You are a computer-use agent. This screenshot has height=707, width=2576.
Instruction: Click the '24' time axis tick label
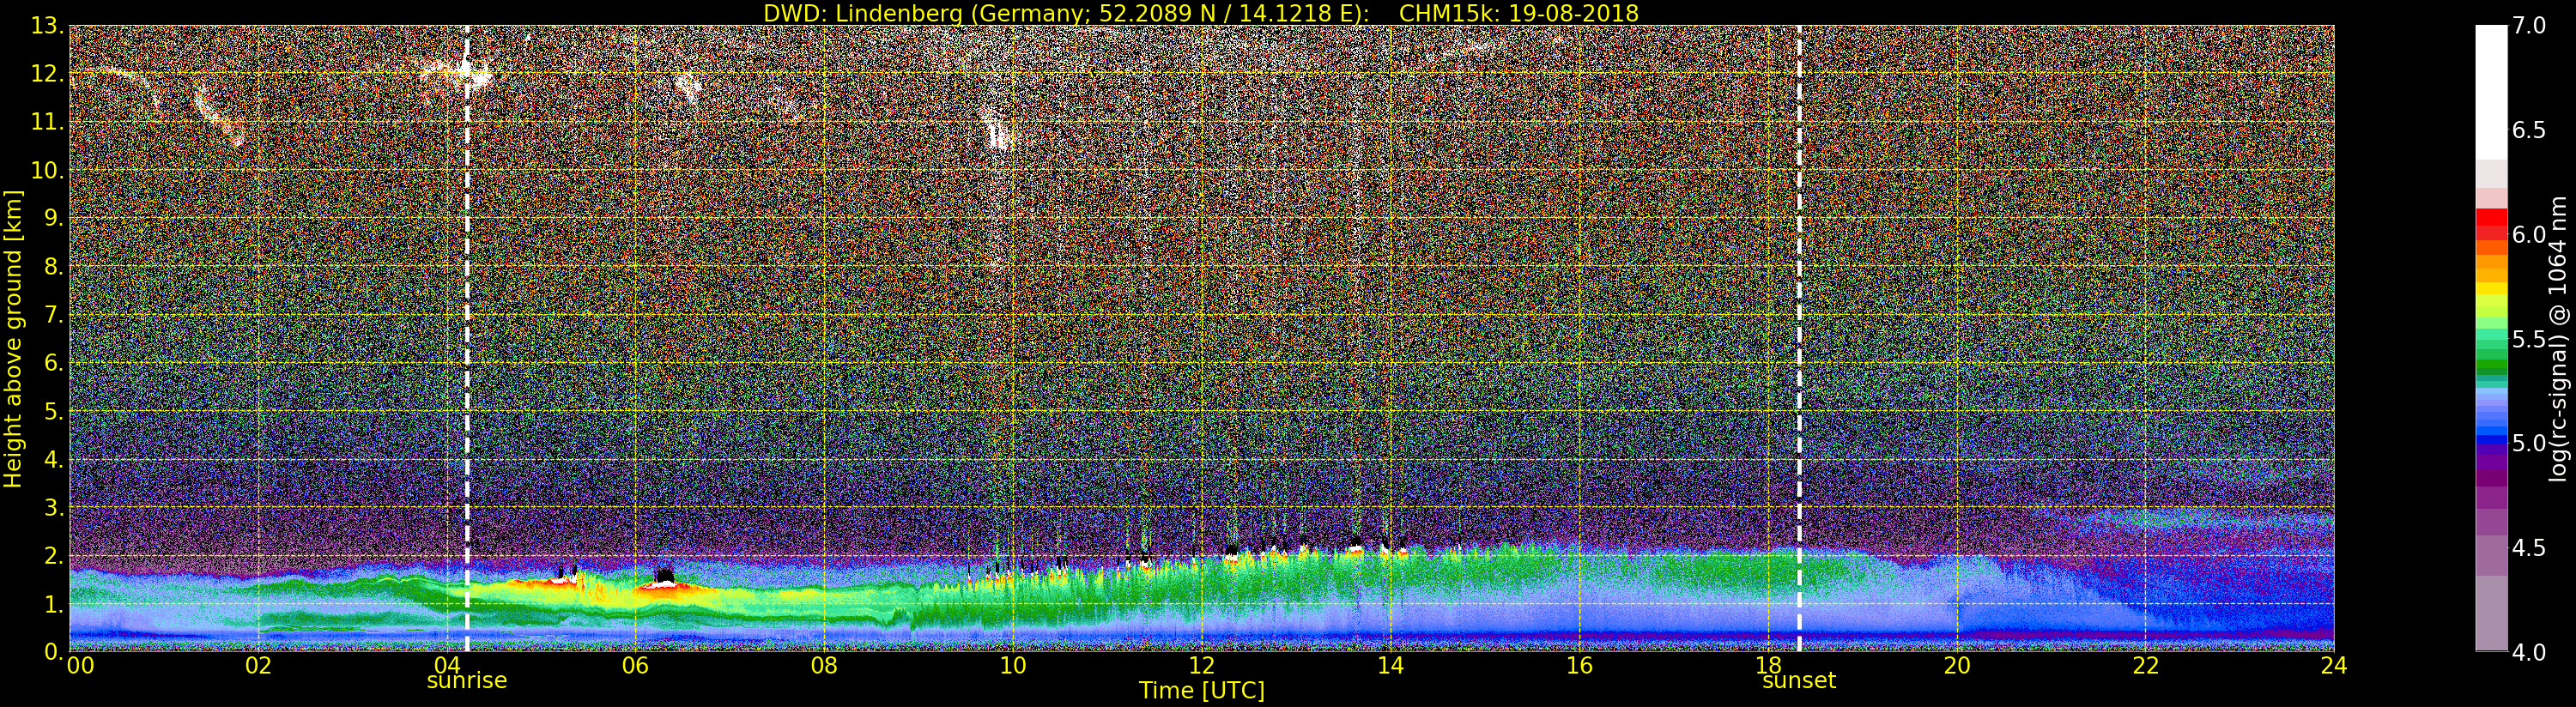point(2334,665)
